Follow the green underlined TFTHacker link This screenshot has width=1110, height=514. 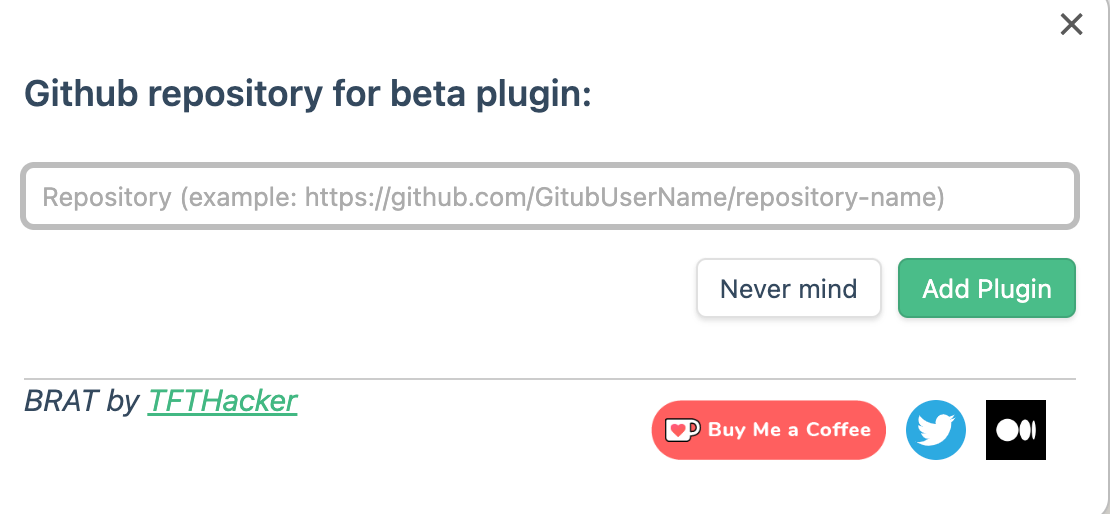[x=222, y=401]
